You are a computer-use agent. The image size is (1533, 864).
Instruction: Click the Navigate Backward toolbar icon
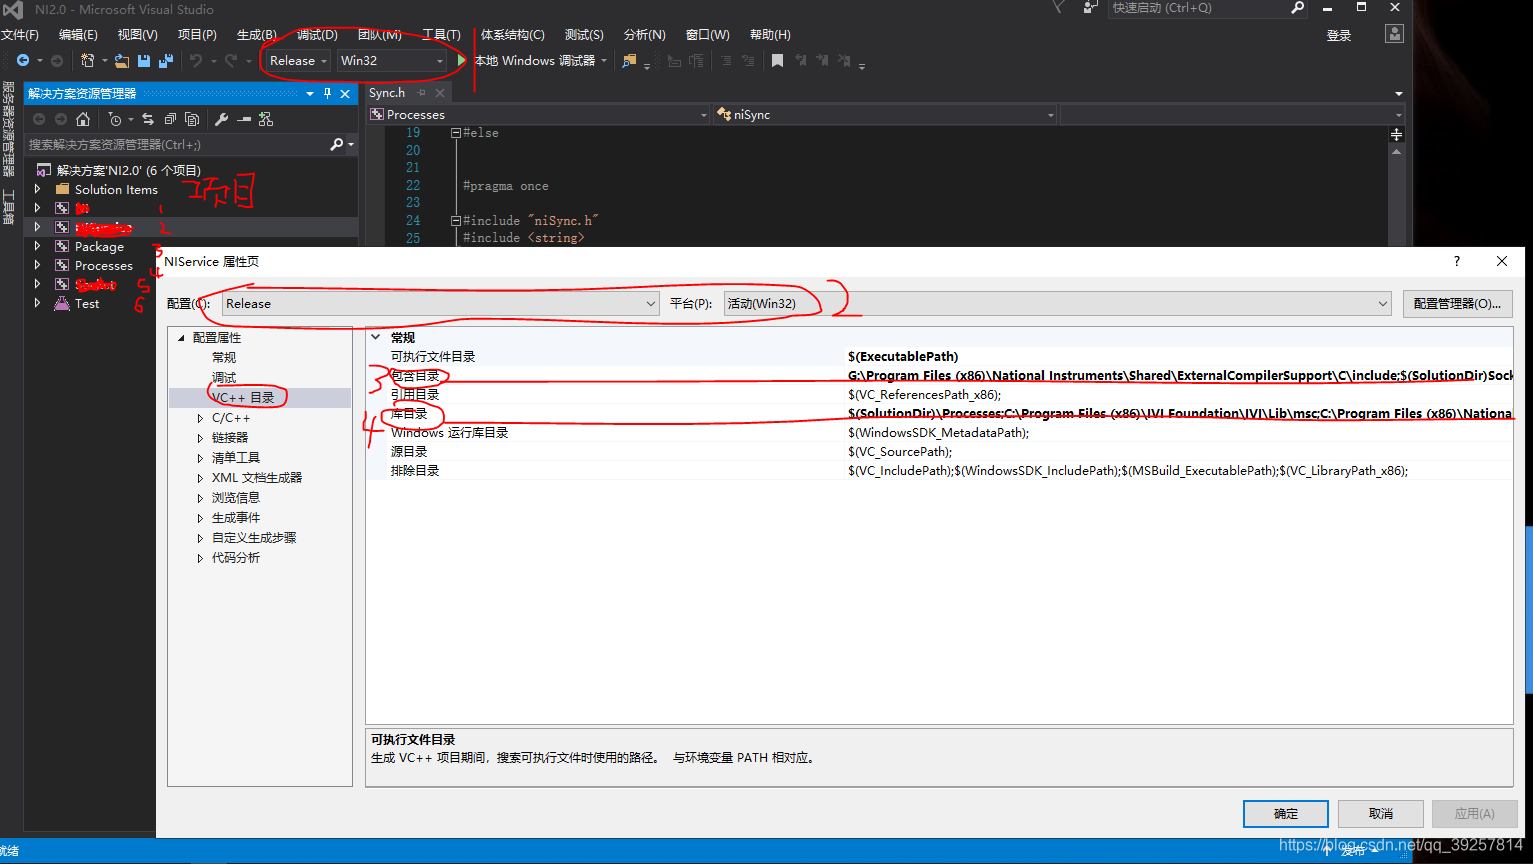(22, 61)
